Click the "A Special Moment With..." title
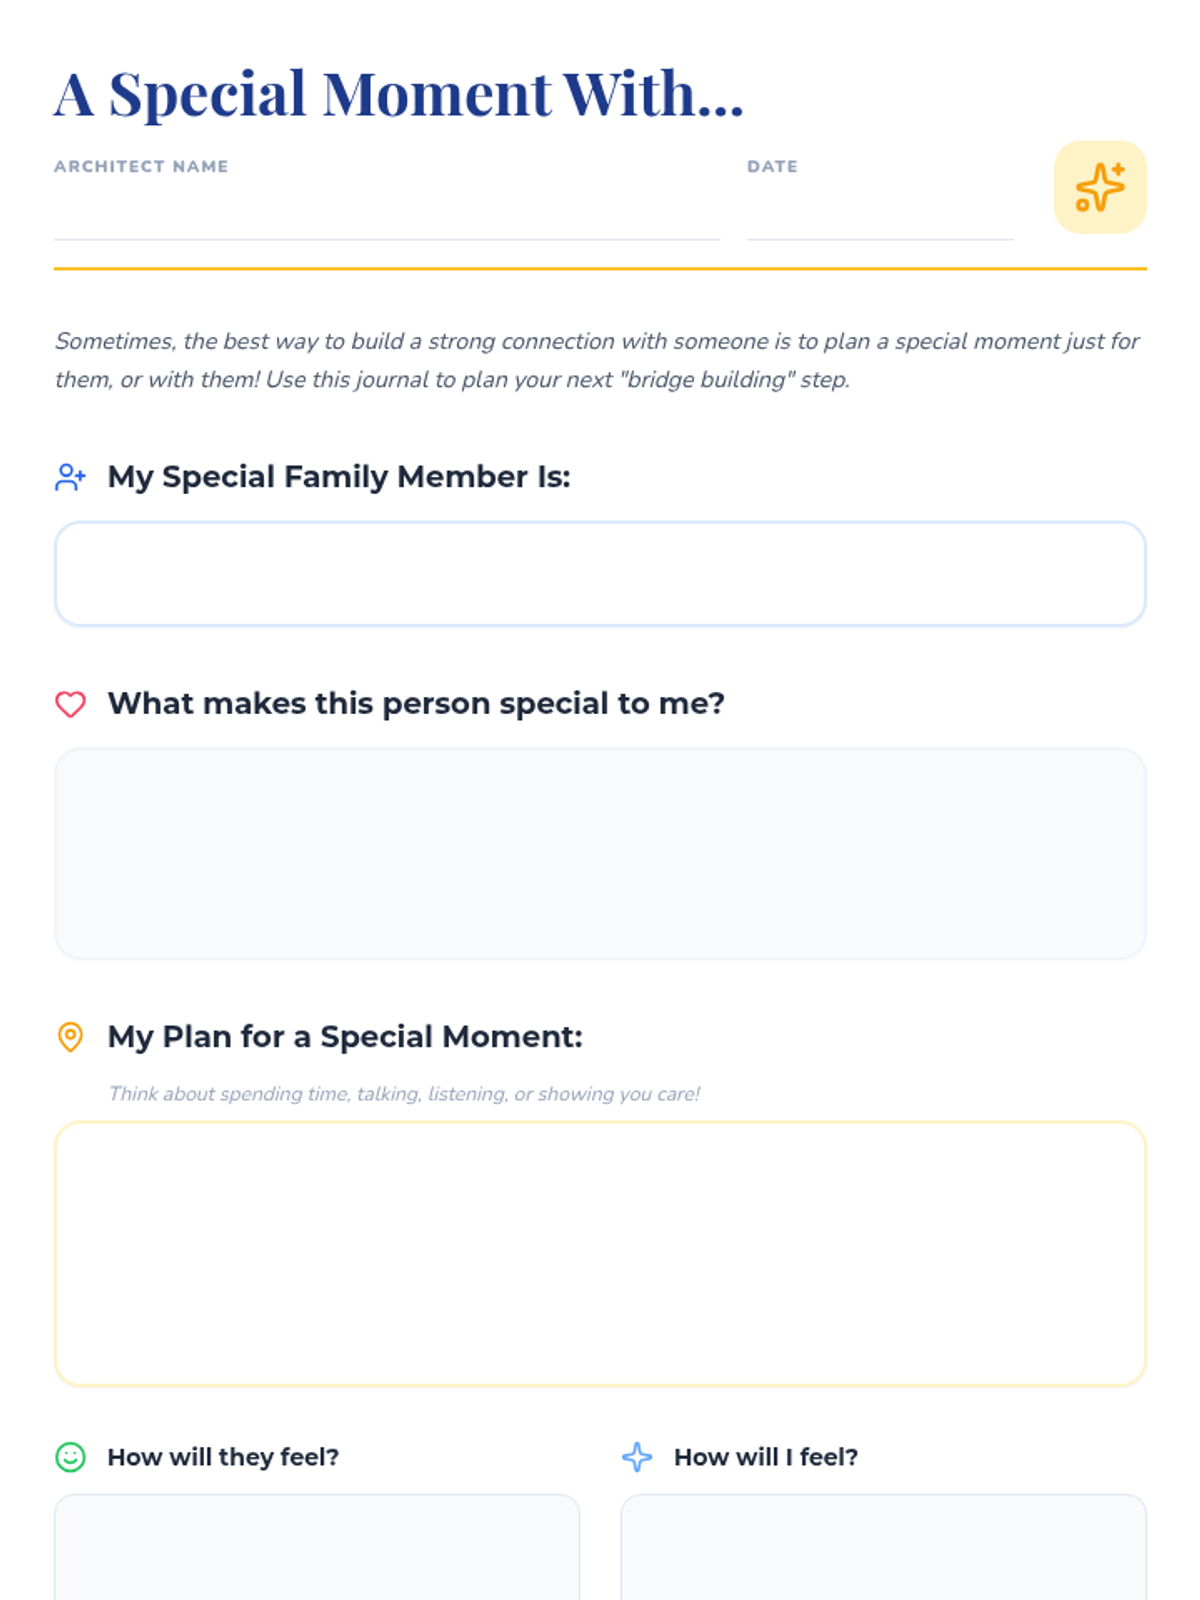The width and height of the screenshot is (1200, 1600). click(399, 94)
